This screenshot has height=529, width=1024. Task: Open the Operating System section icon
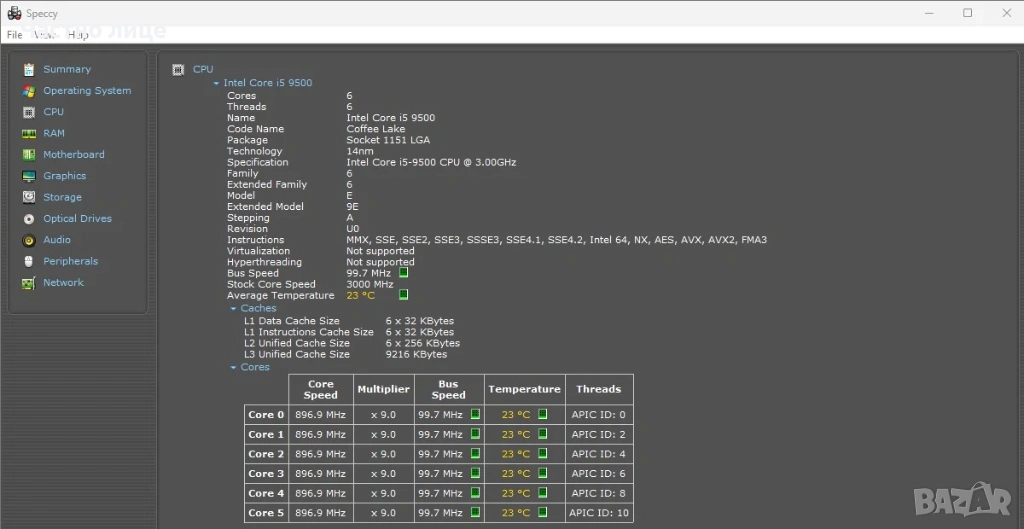29,91
